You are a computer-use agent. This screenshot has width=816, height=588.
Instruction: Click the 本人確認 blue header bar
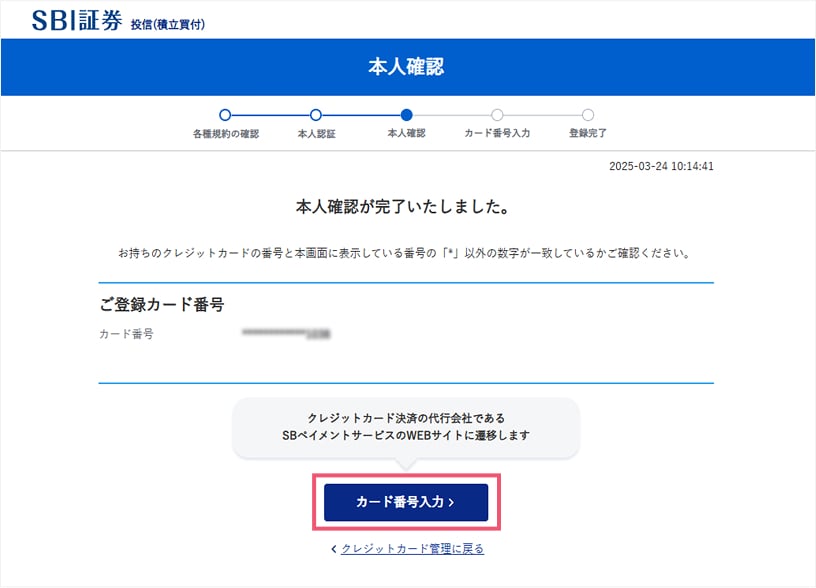[x=408, y=67]
